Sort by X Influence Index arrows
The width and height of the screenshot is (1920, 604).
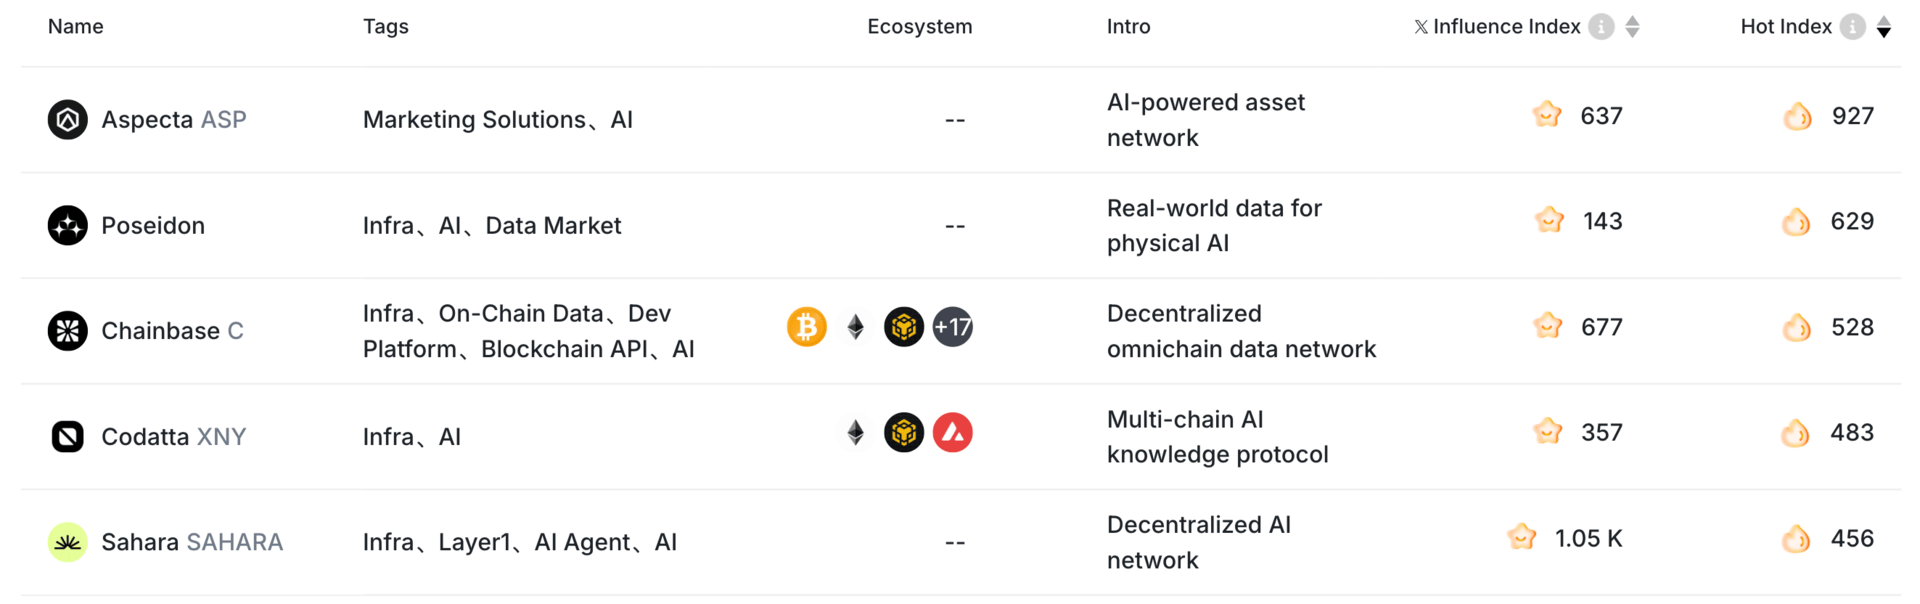(x=1632, y=27)
